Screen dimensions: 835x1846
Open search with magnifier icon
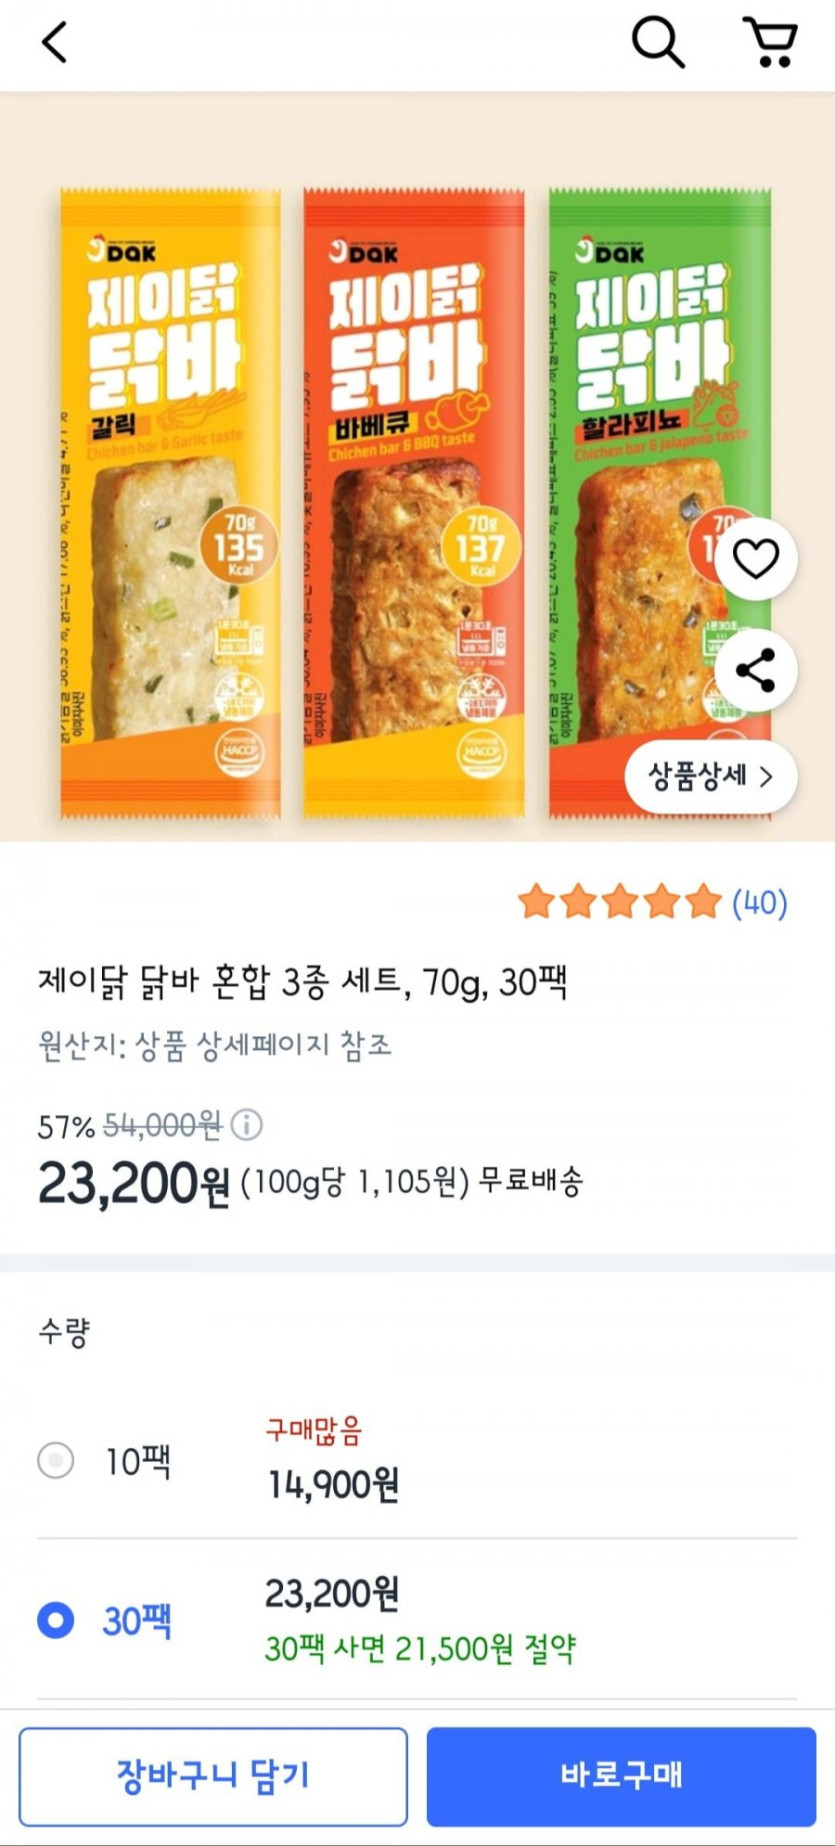click(x=657, y=43)
